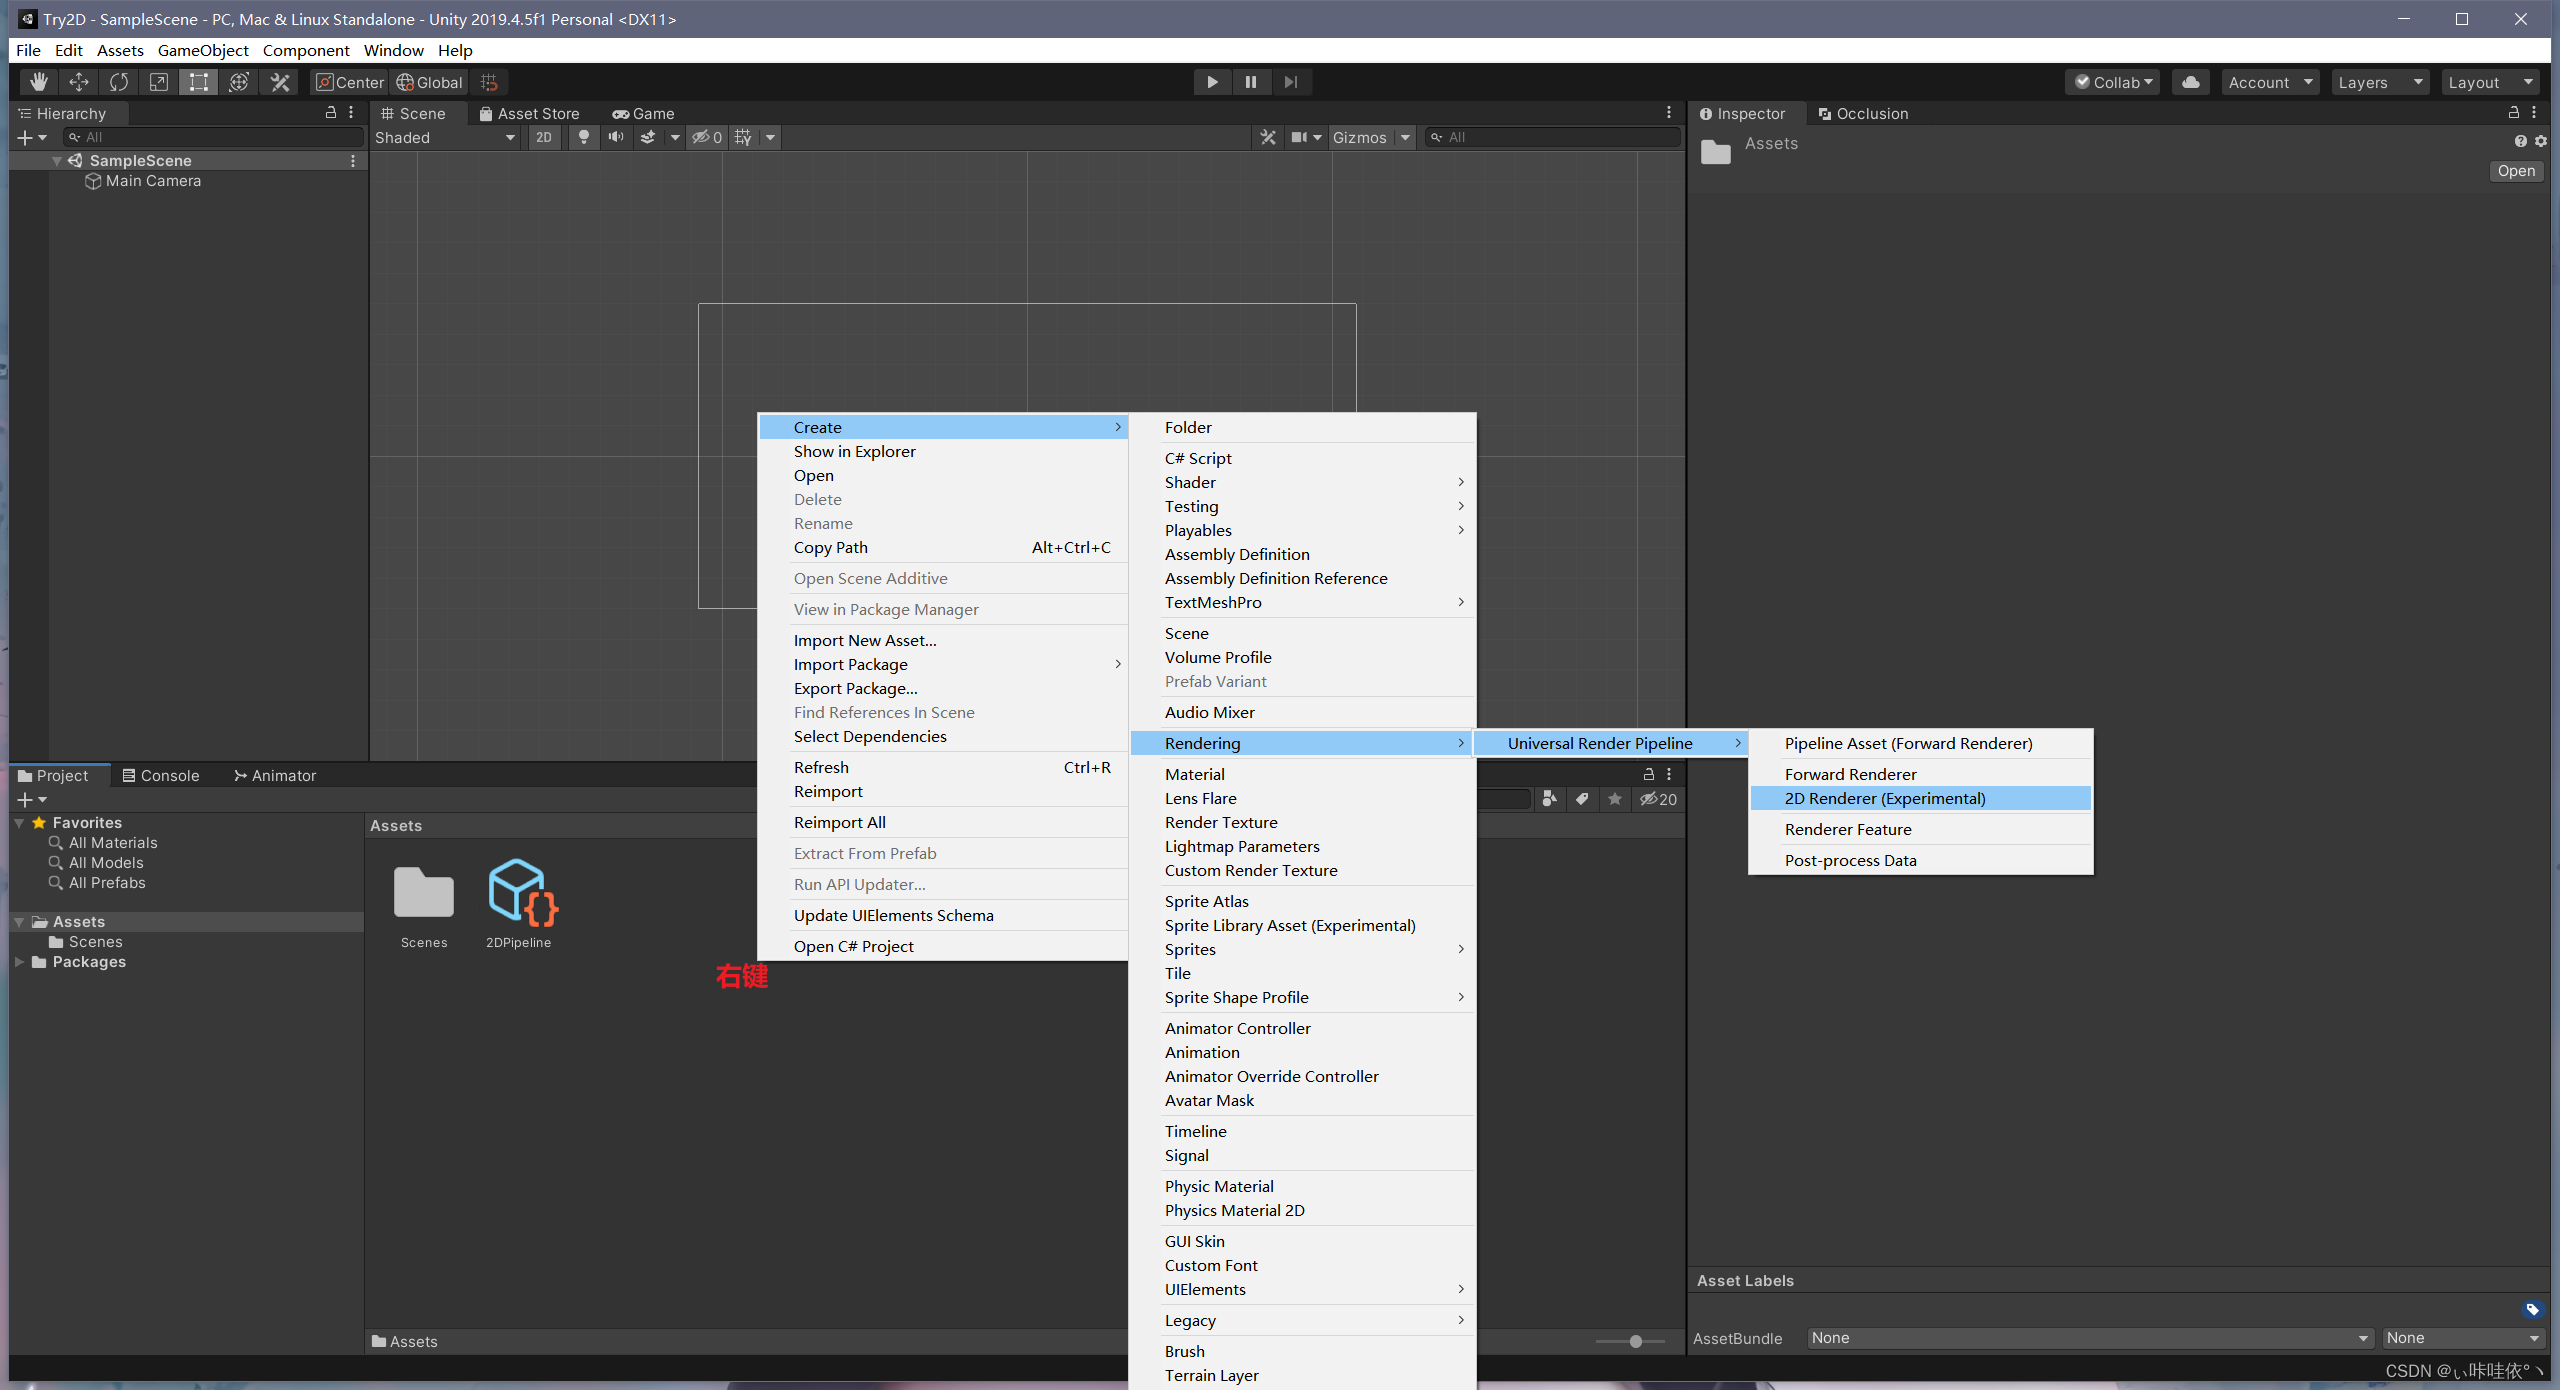Open scene camera settings icon

pyautogui.click(x=1299, y=137)
